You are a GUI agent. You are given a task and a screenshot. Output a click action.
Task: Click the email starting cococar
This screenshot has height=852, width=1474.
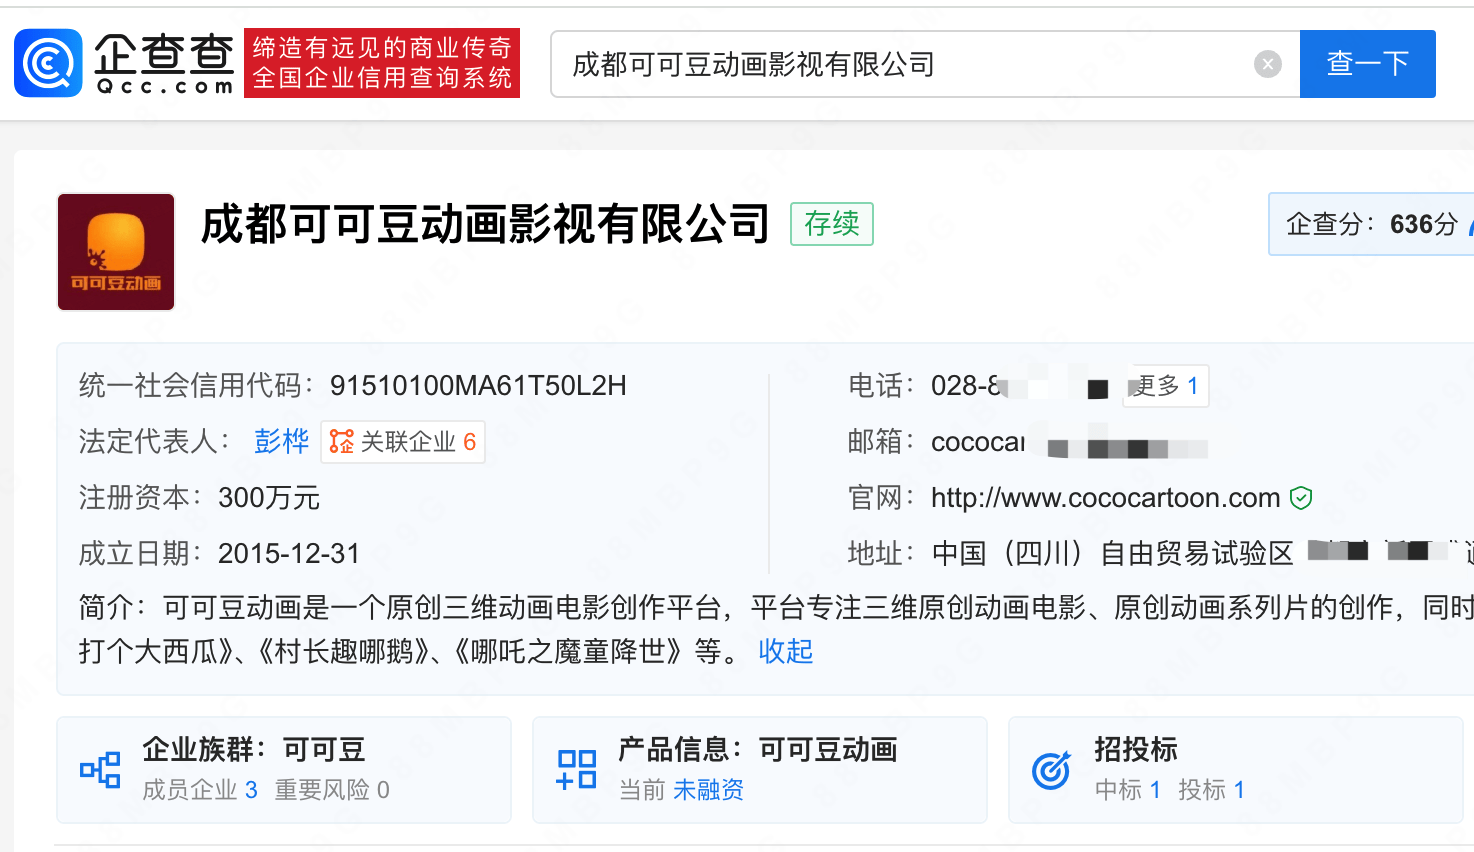click(x=1068, y=442)
